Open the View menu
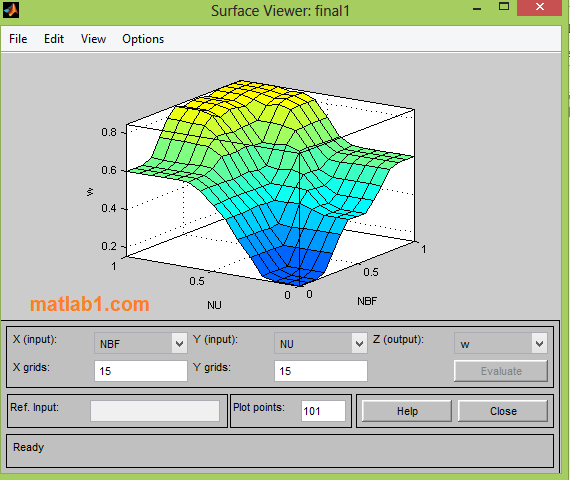Viewport: 570px width, 480px height. click(x=93, y=39)
